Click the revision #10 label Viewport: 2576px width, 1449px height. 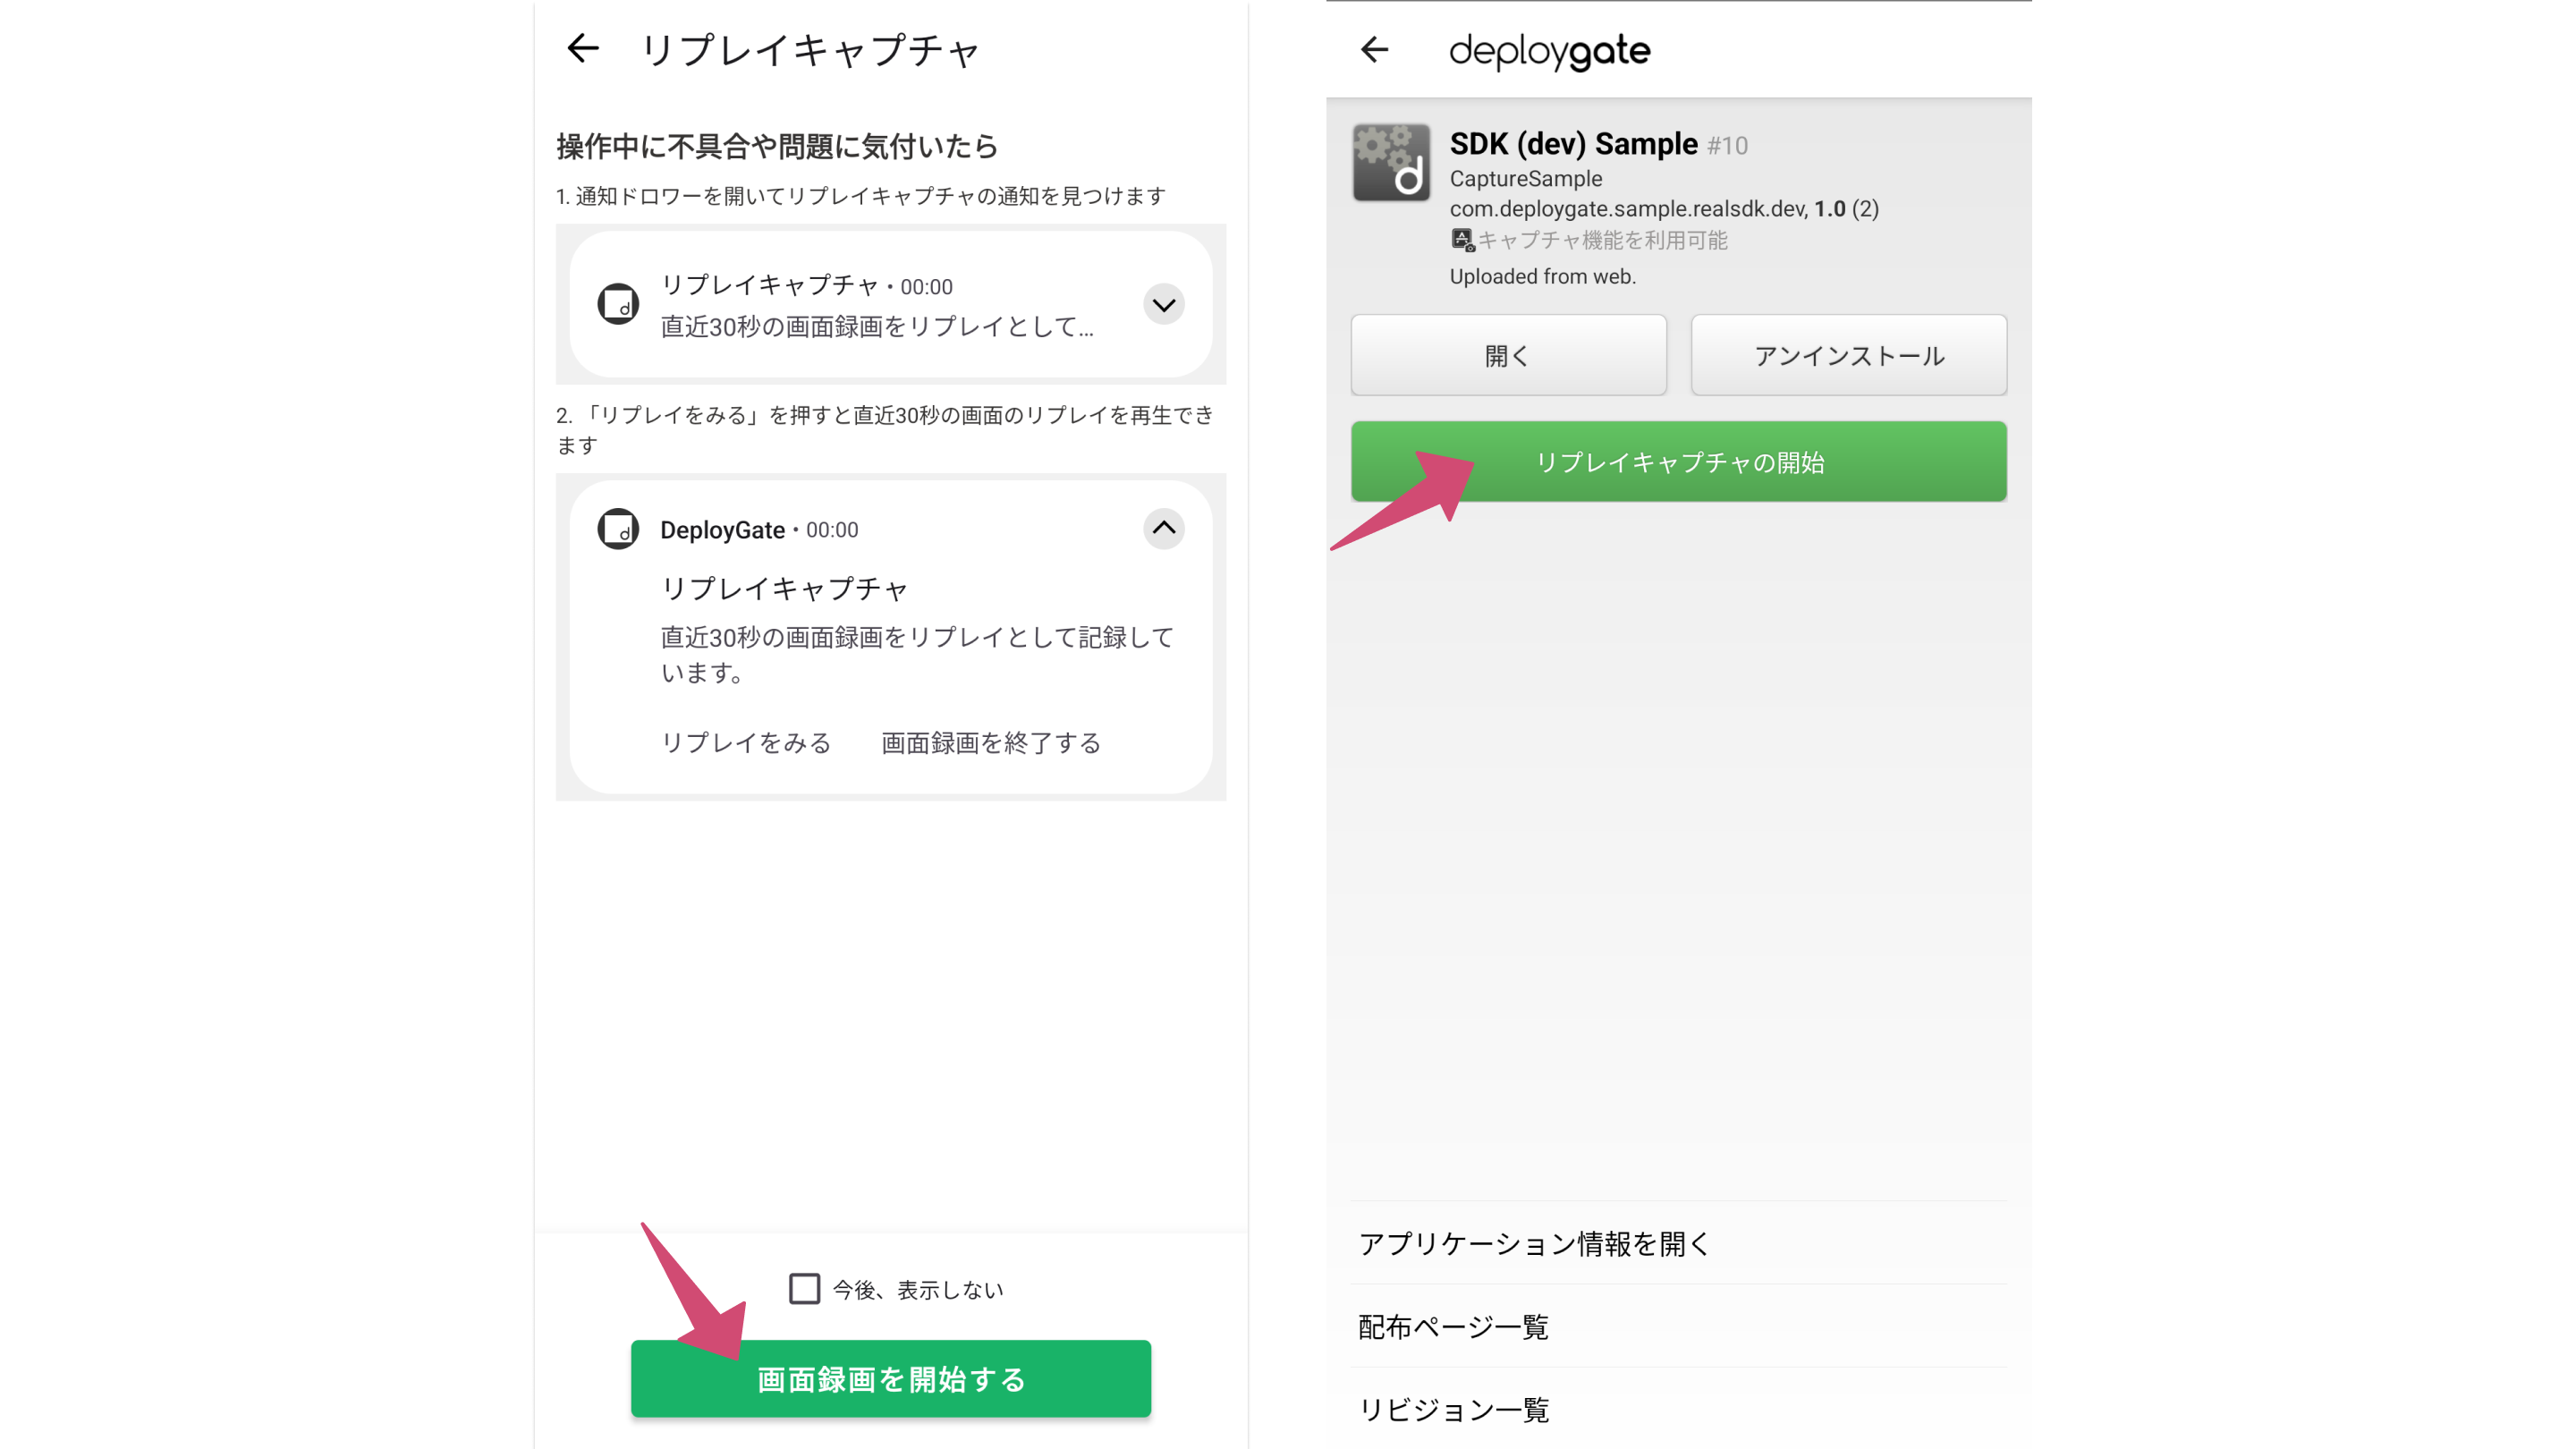(x=1727, y=146)
